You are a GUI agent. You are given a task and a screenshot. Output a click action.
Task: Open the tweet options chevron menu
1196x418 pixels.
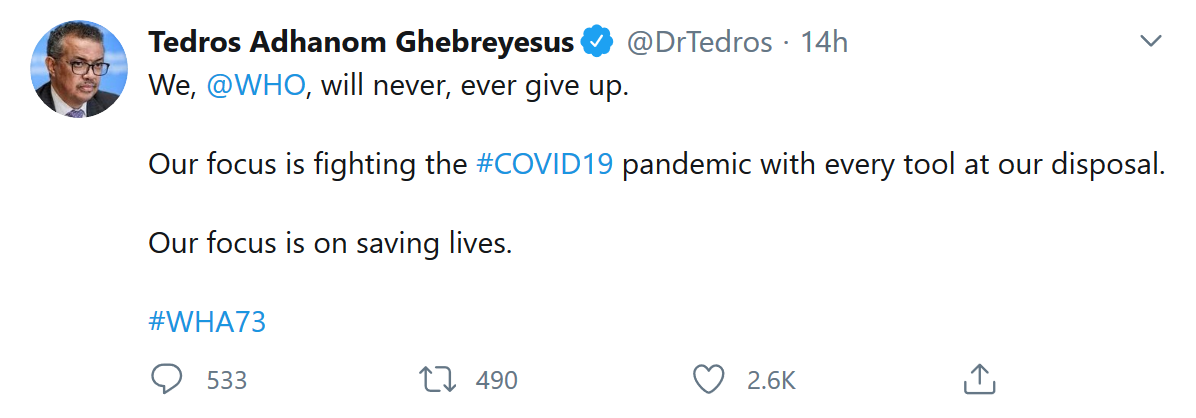tap(1151, 42)
